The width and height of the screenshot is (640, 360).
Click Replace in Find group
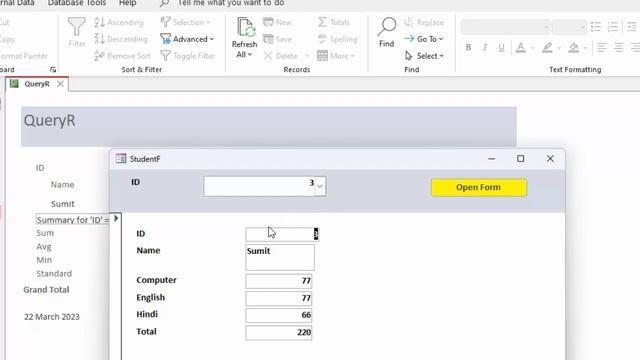[x=424, y=22]
